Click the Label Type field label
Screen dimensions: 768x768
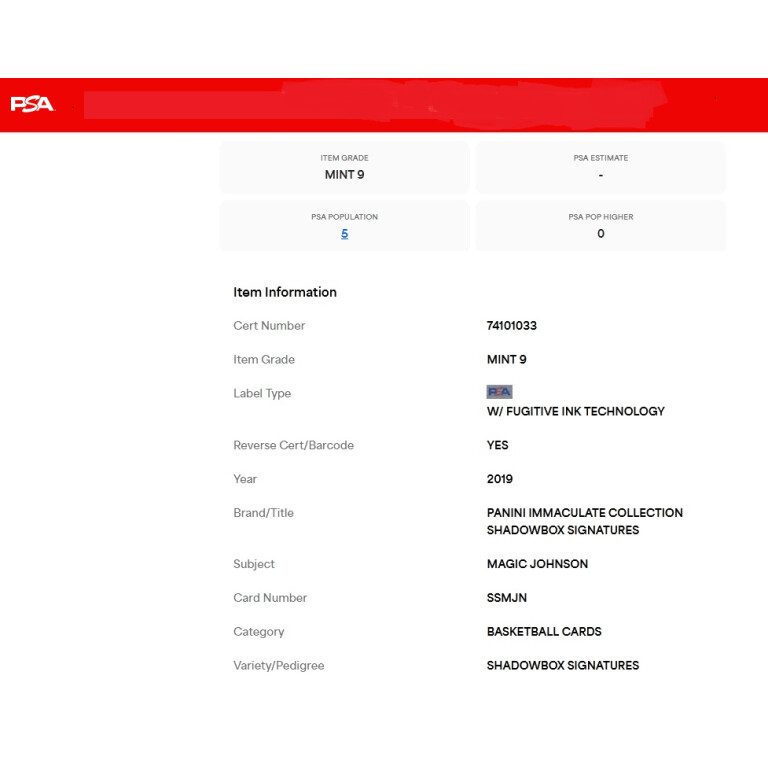coord(262,394)
